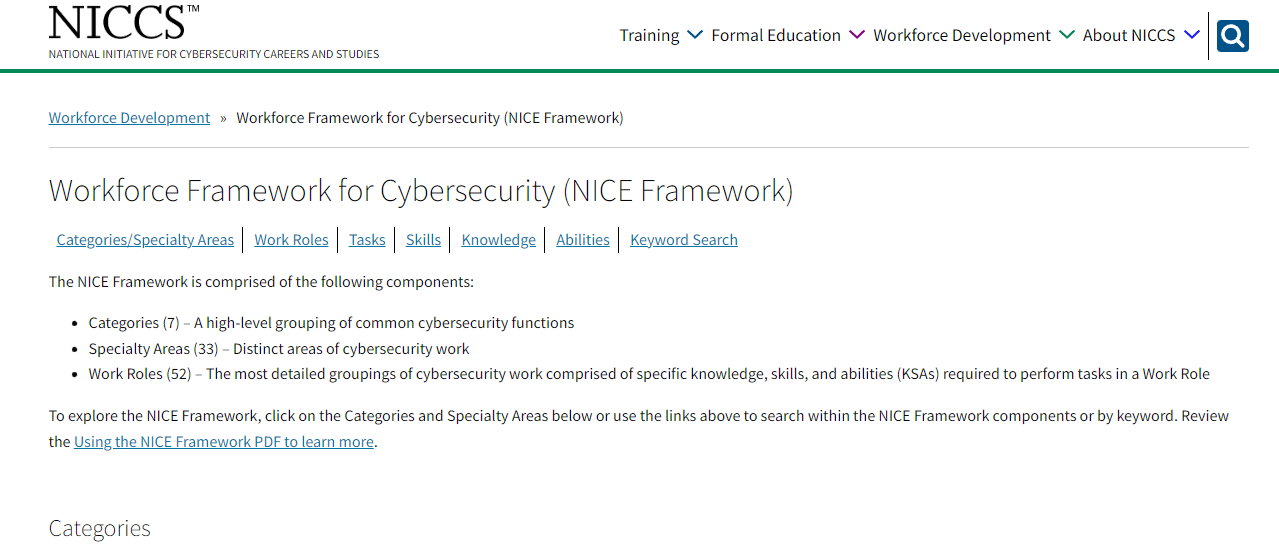Click the NICCS logo

point(124,22)
